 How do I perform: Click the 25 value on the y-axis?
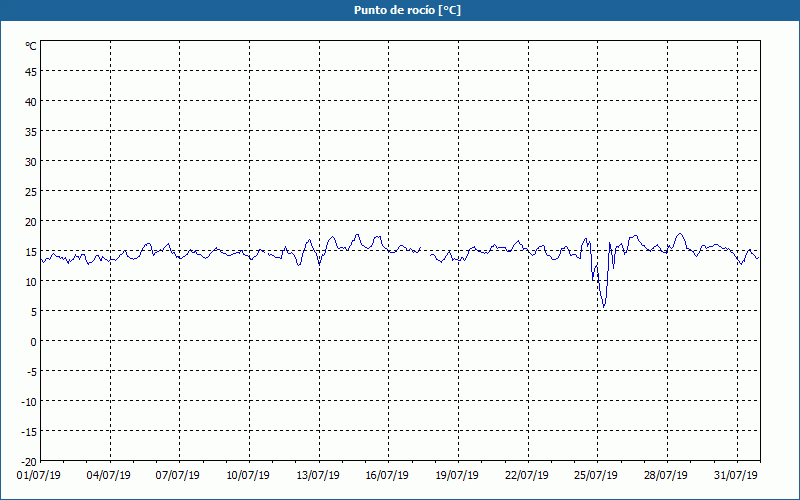31,192
